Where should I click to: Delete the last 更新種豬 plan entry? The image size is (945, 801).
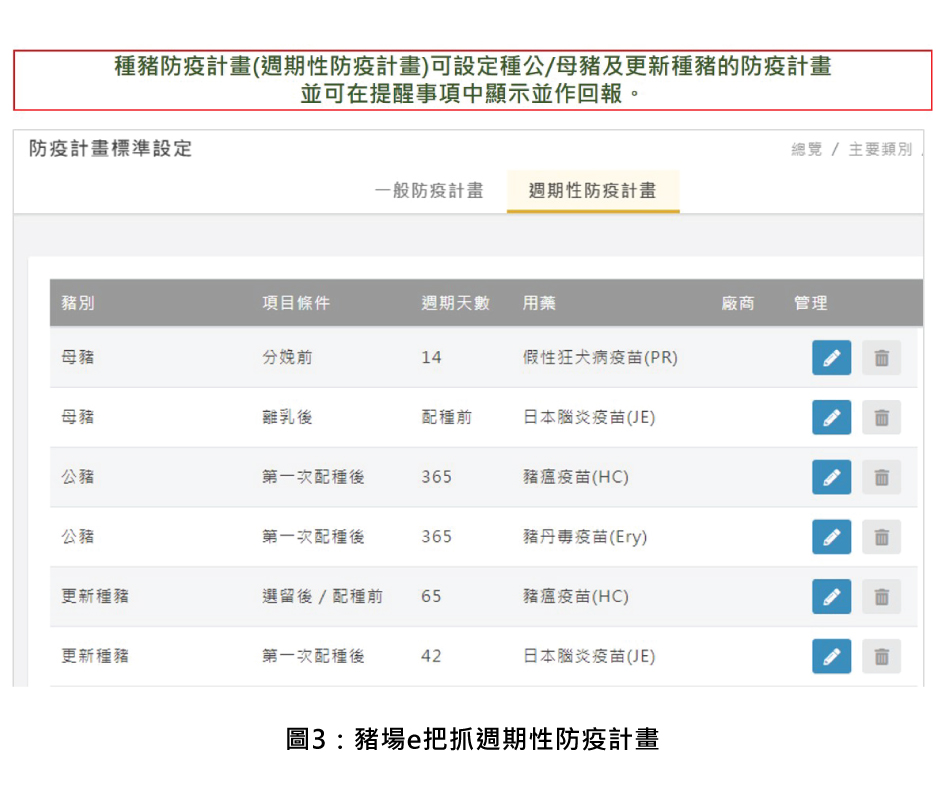(881, 656)
